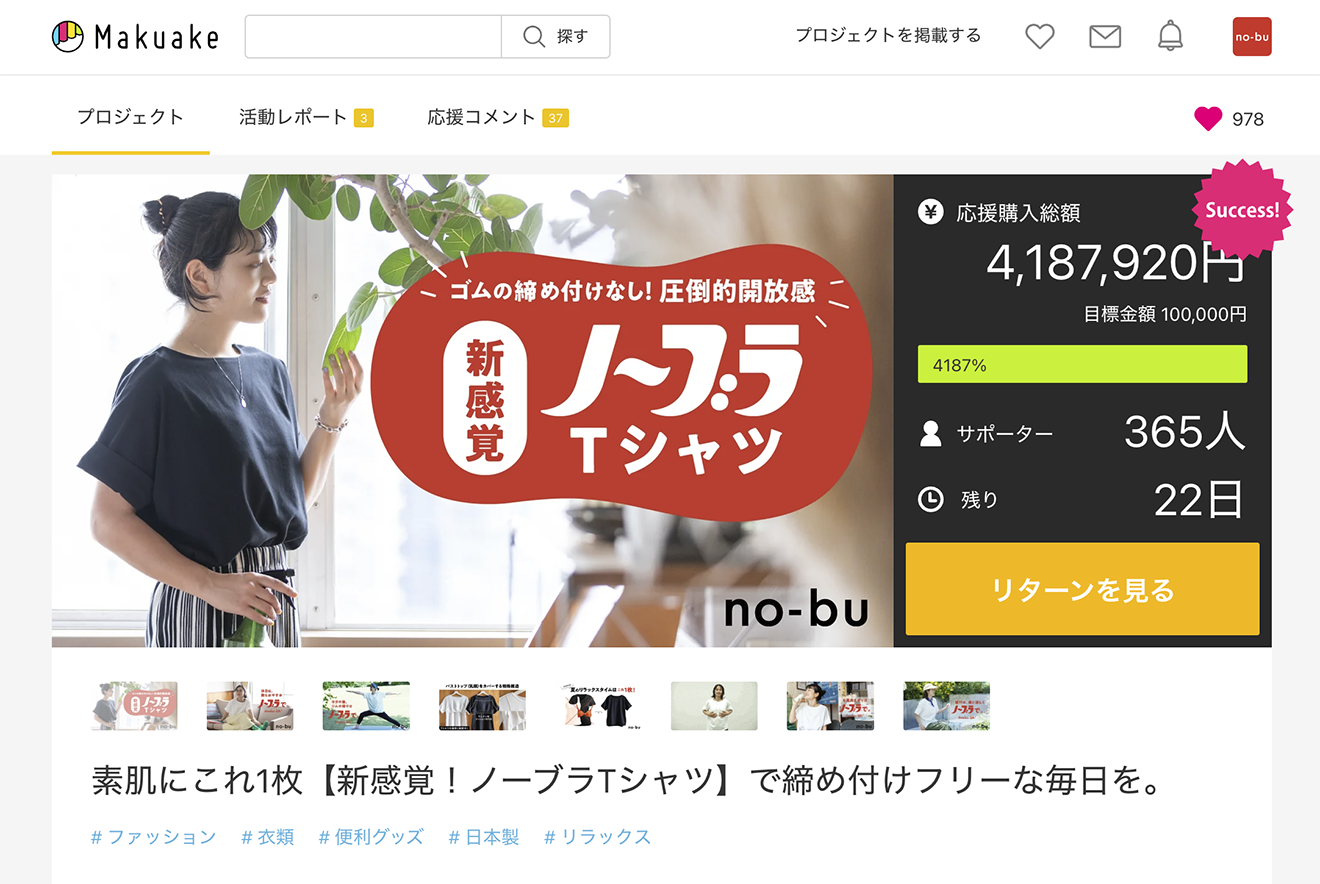Viewport: 1320px width, 884px height.
Task: Select the プロジェクト tab
Action: click(x=131, y=117)
